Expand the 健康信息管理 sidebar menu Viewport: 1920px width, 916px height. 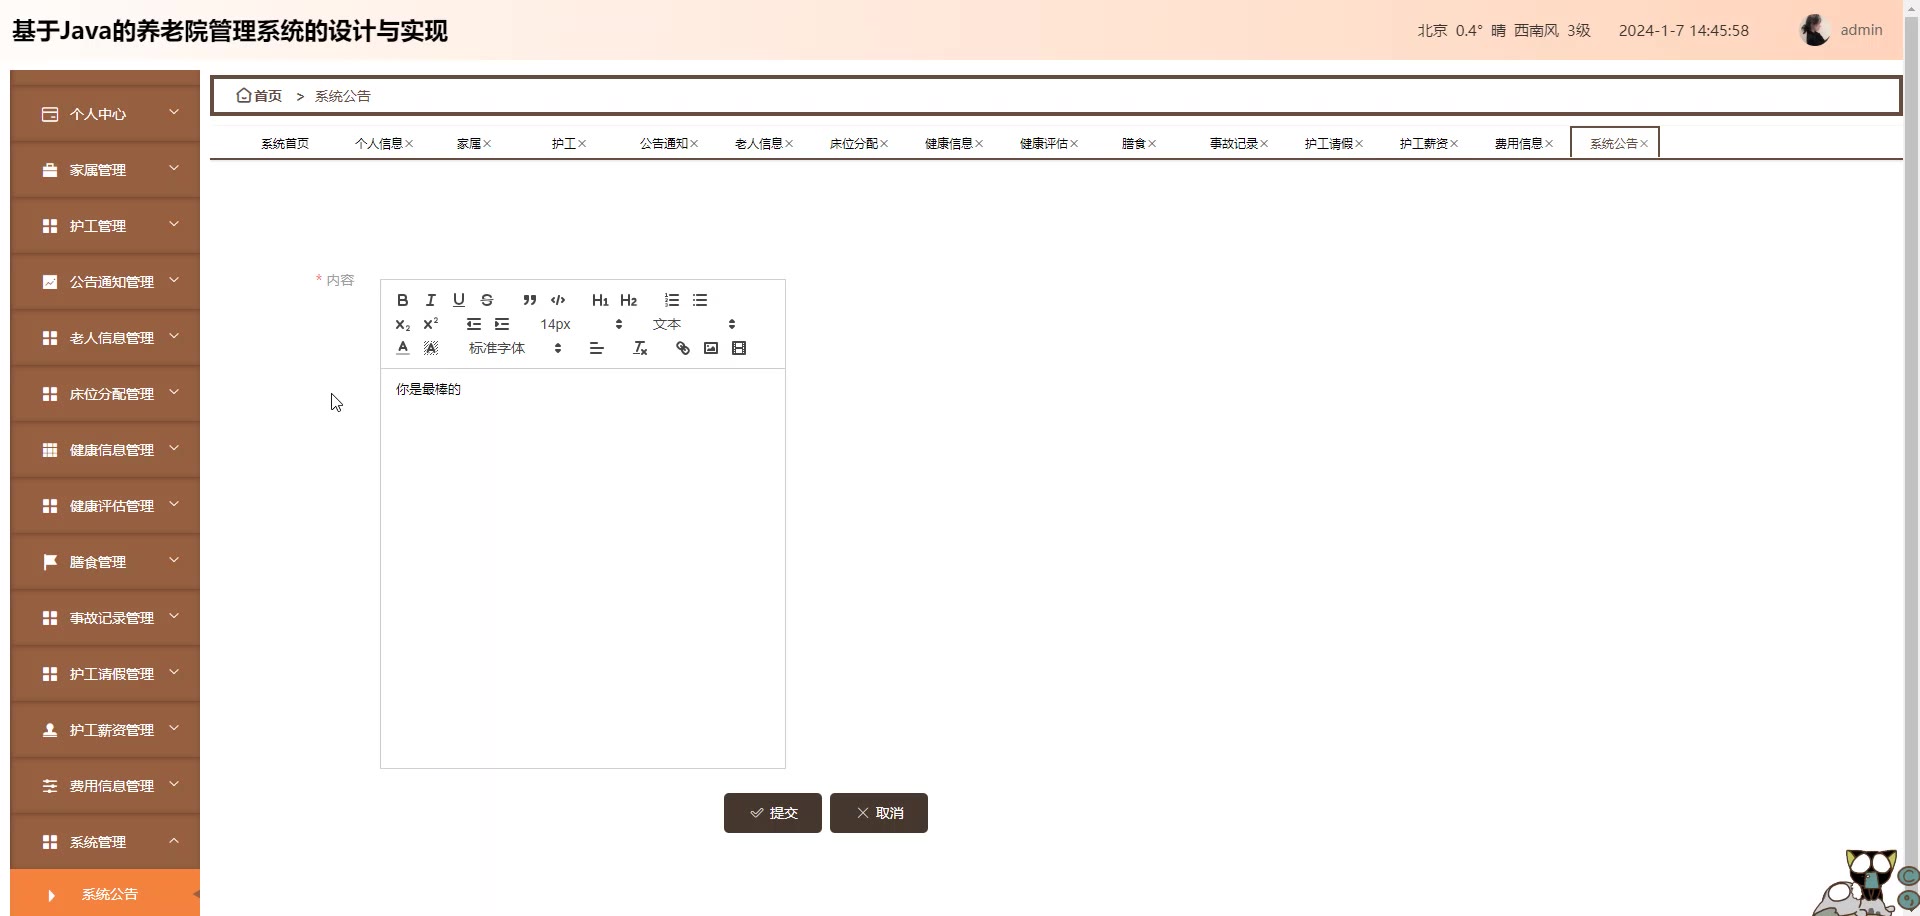[105, 450]
